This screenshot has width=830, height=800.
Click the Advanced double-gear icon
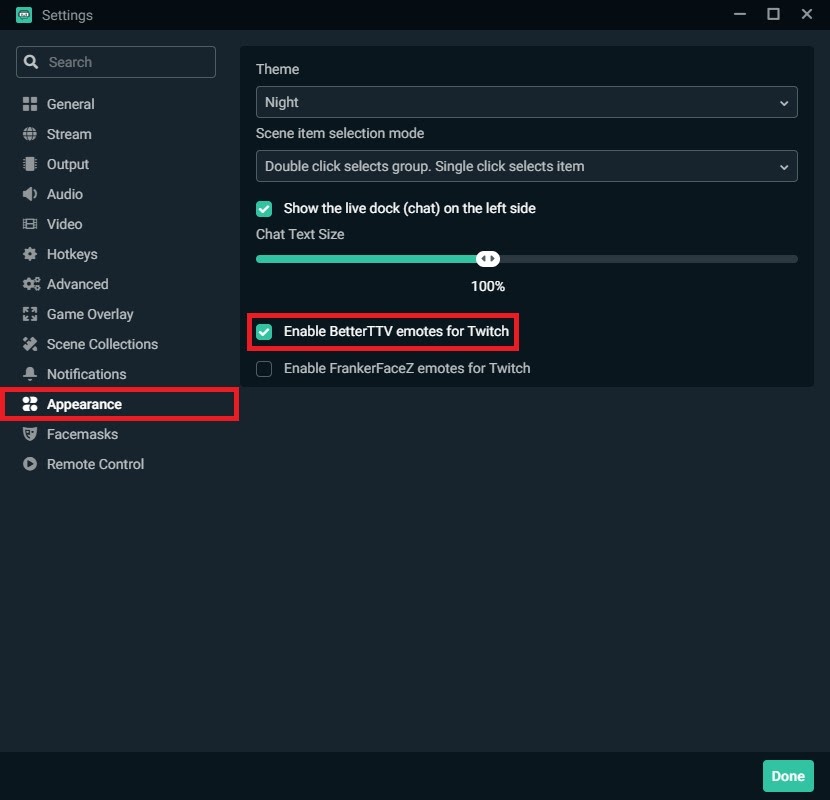click(31, 284)
